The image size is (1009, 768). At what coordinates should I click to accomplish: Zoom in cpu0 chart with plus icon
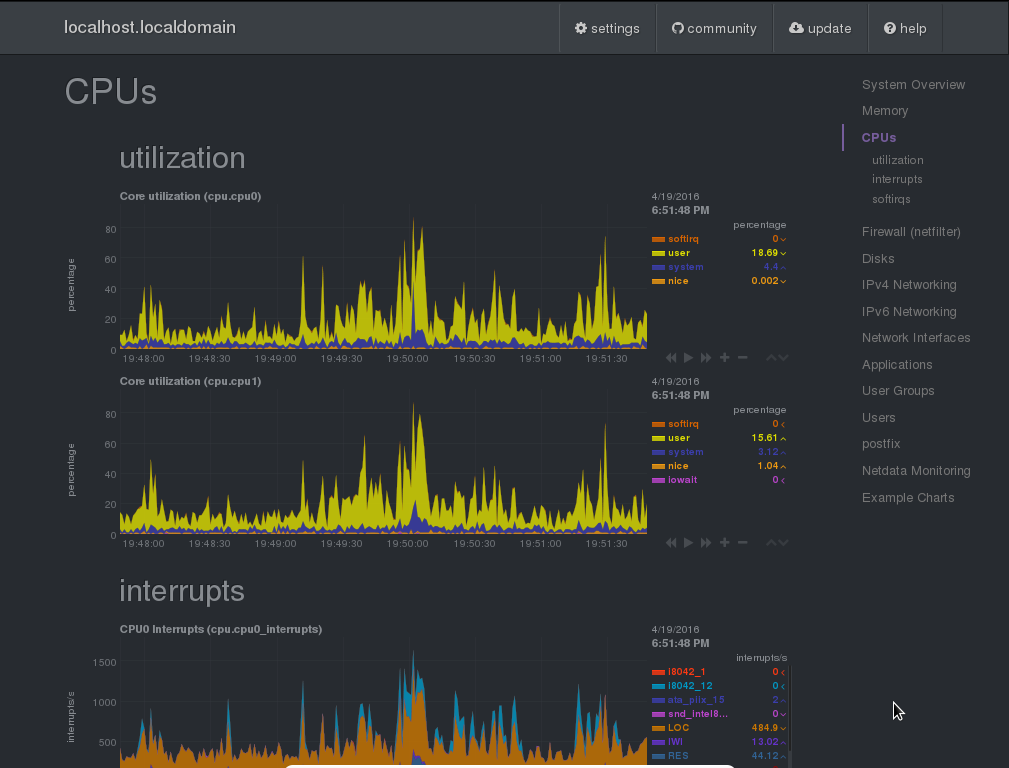pyautogui.click(x=725, y=358)
